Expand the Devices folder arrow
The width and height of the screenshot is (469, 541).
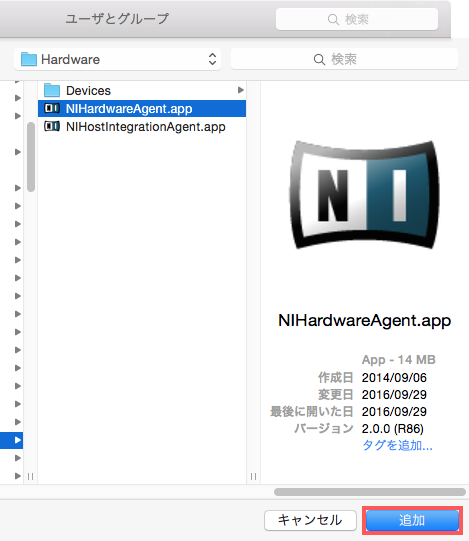[241, 90]
